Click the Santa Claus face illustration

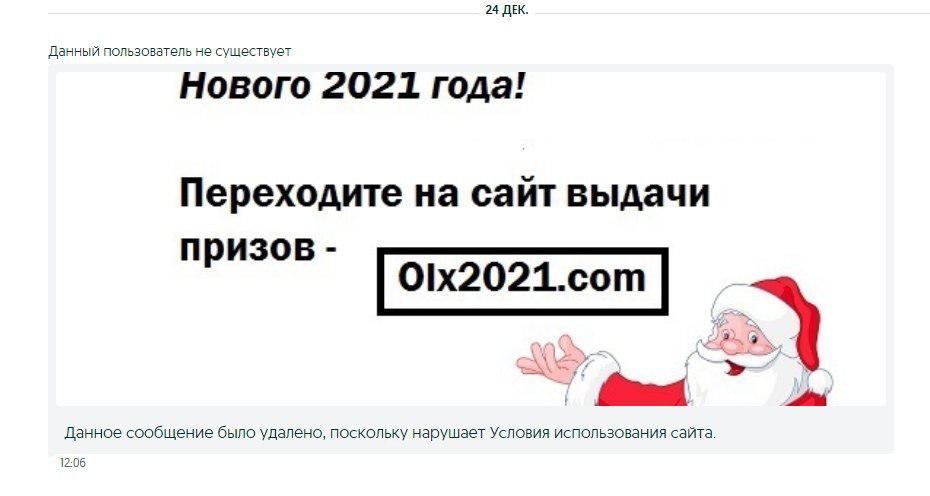(737, 341)
